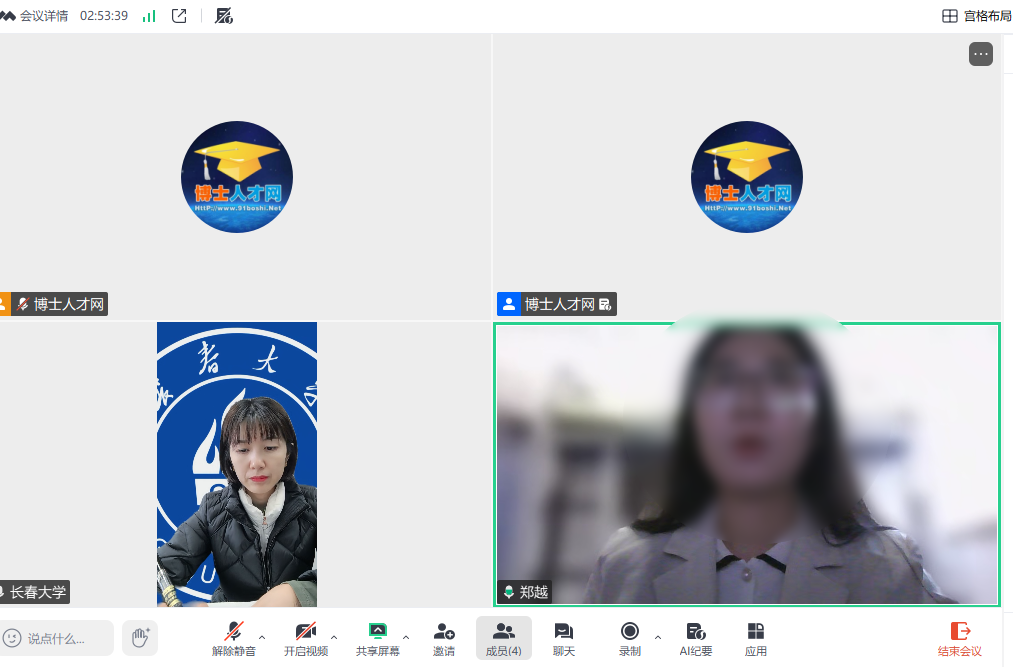Click the raise hand icon
Viewport: 1013px width, 667px height.
[140, 637]
